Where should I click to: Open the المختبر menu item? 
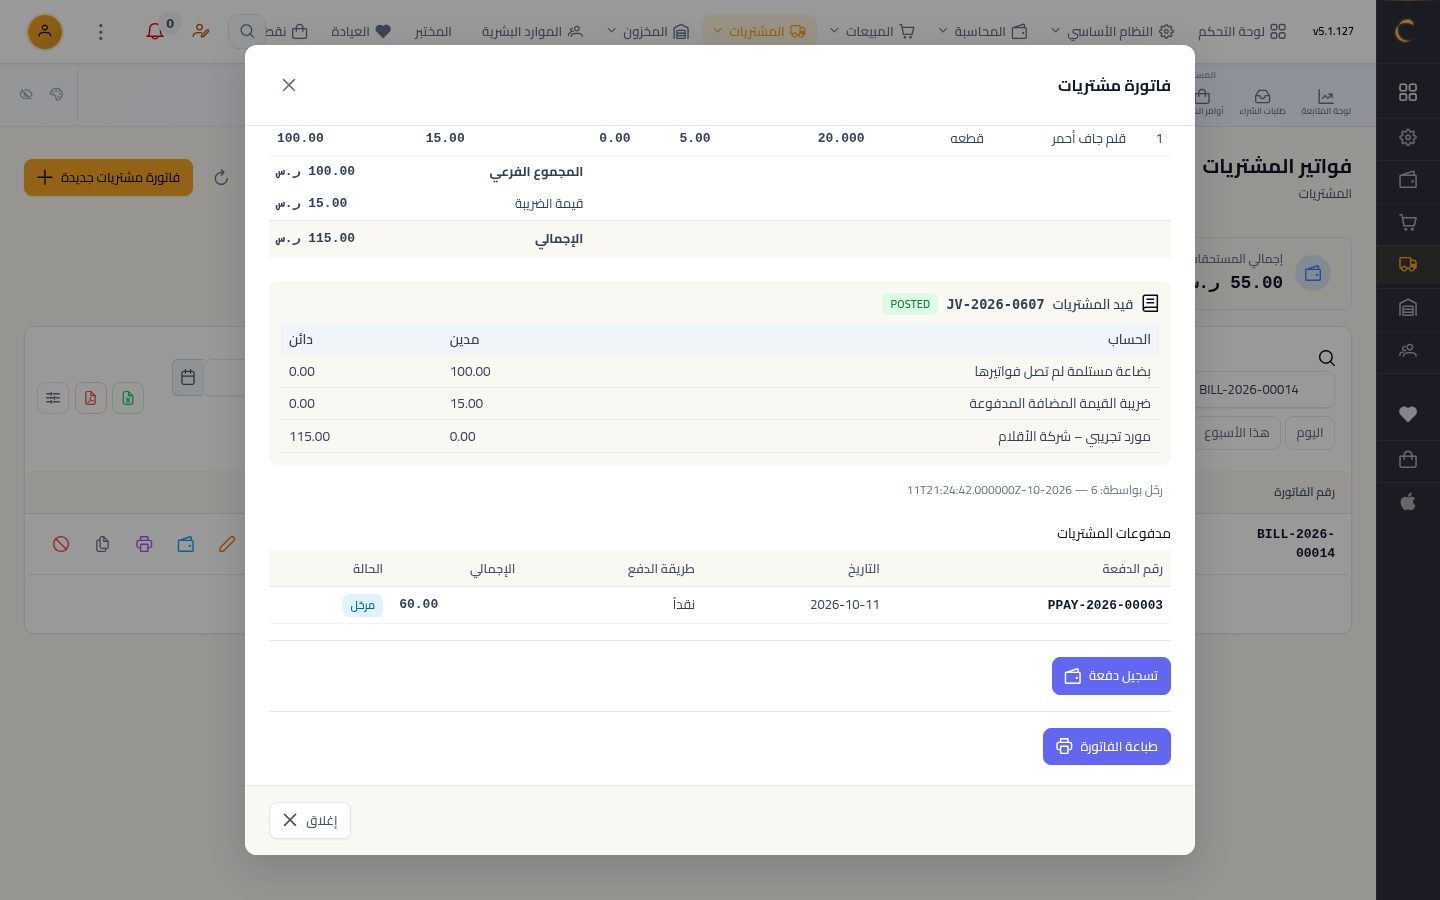[433, 32]
